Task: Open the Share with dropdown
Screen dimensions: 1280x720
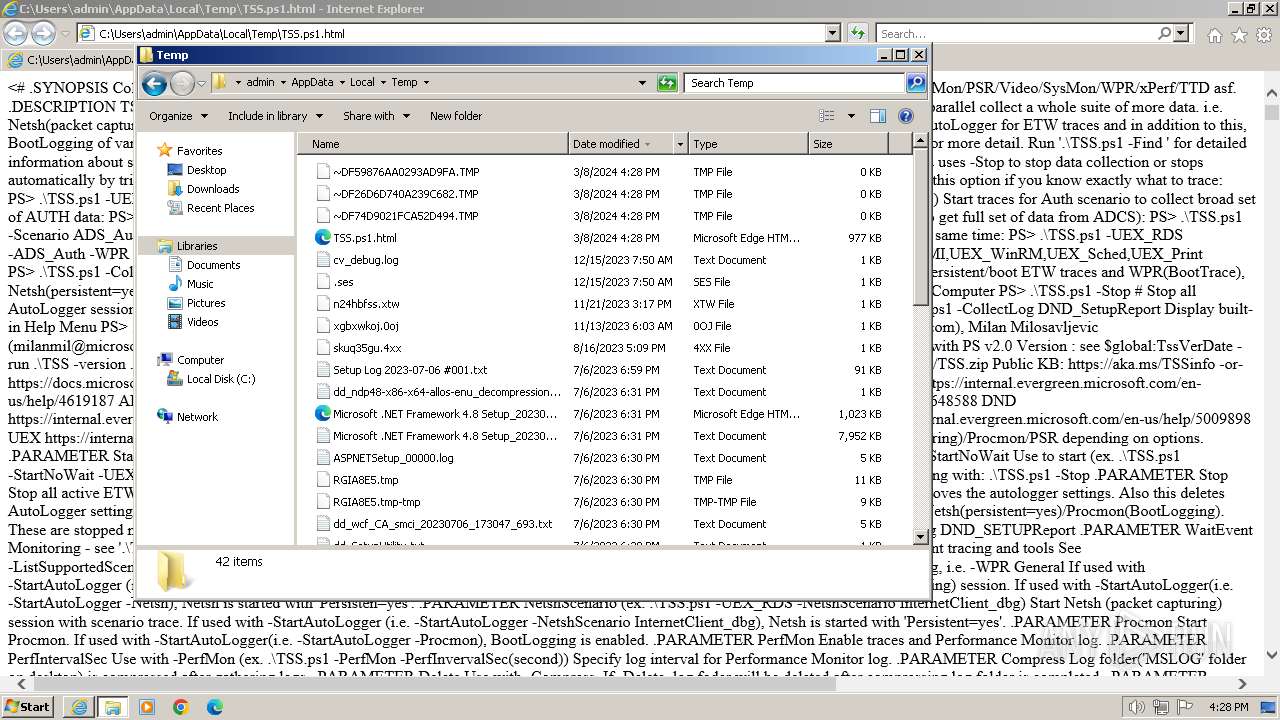Action: pyautogui.click(x=375, y=116)
